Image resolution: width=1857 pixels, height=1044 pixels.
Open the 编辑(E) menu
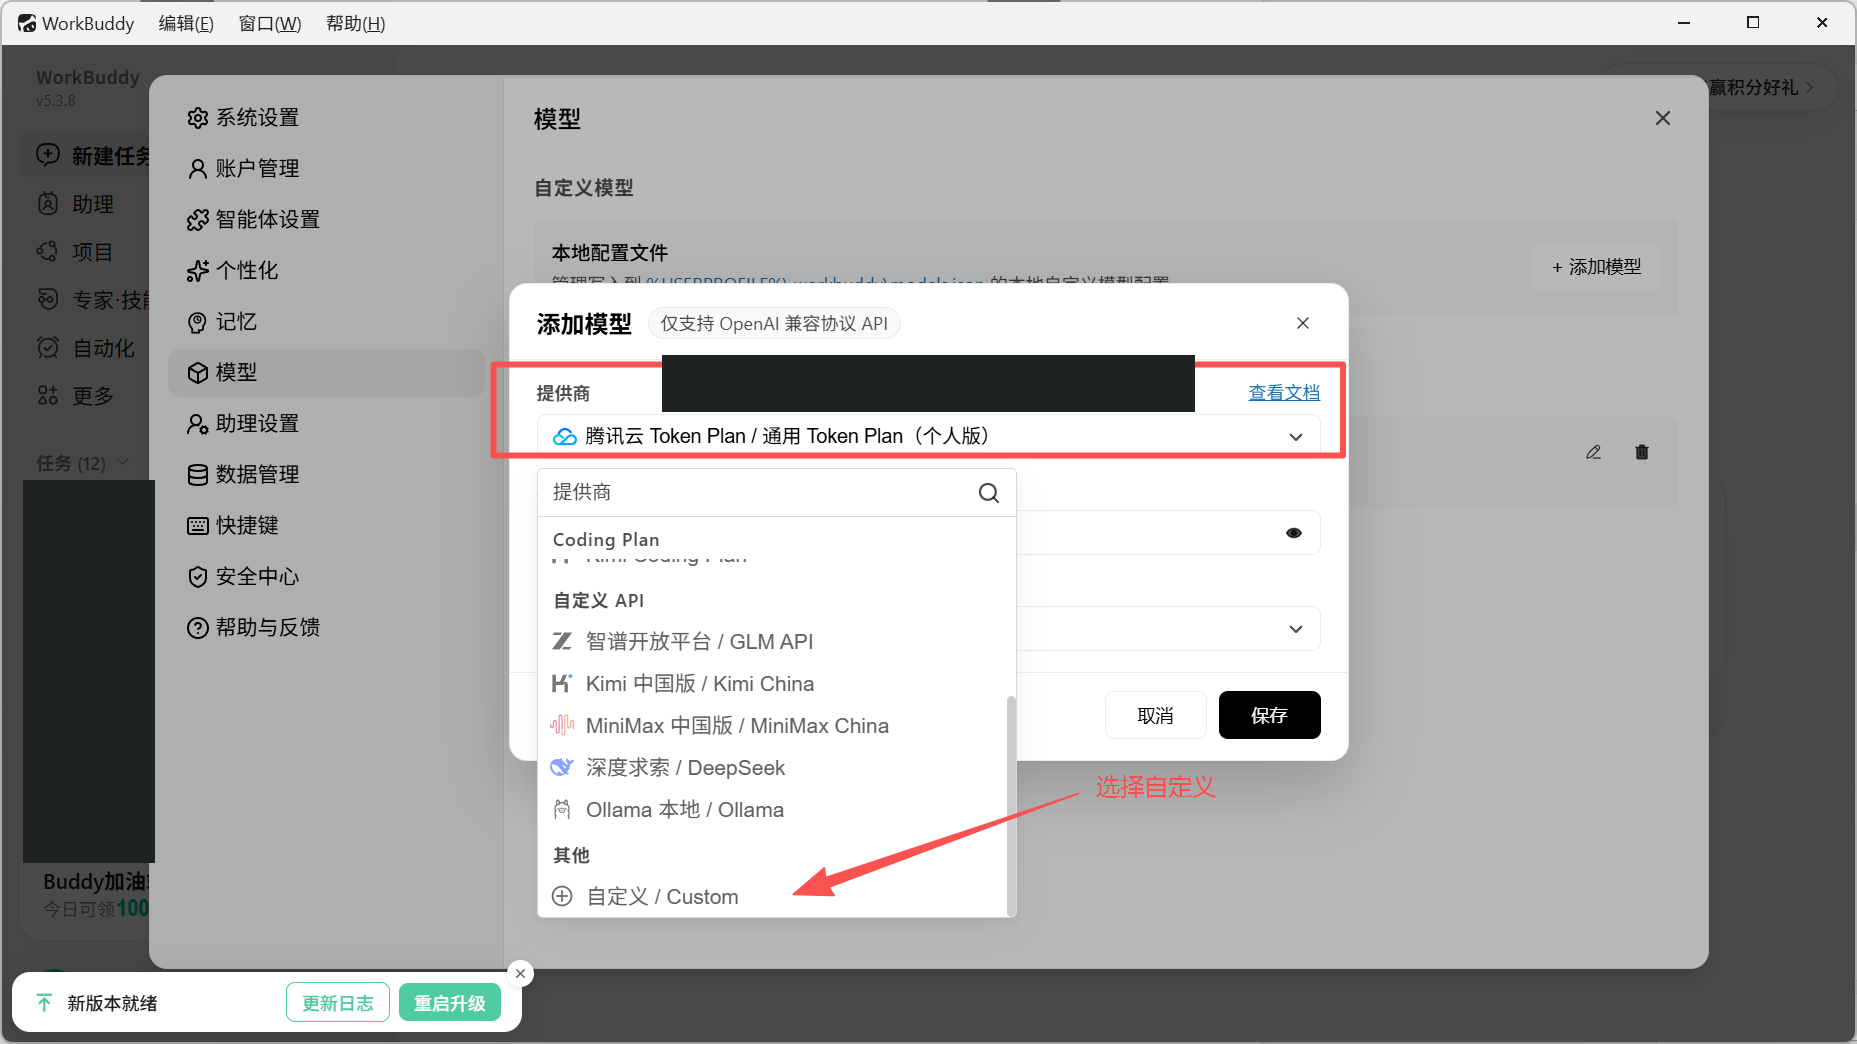click(x=186, y=23)
